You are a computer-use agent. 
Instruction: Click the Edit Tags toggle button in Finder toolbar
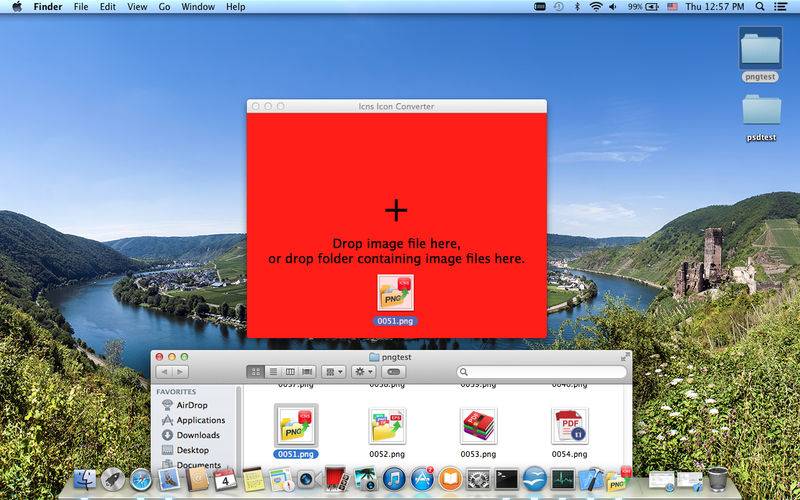394,372
